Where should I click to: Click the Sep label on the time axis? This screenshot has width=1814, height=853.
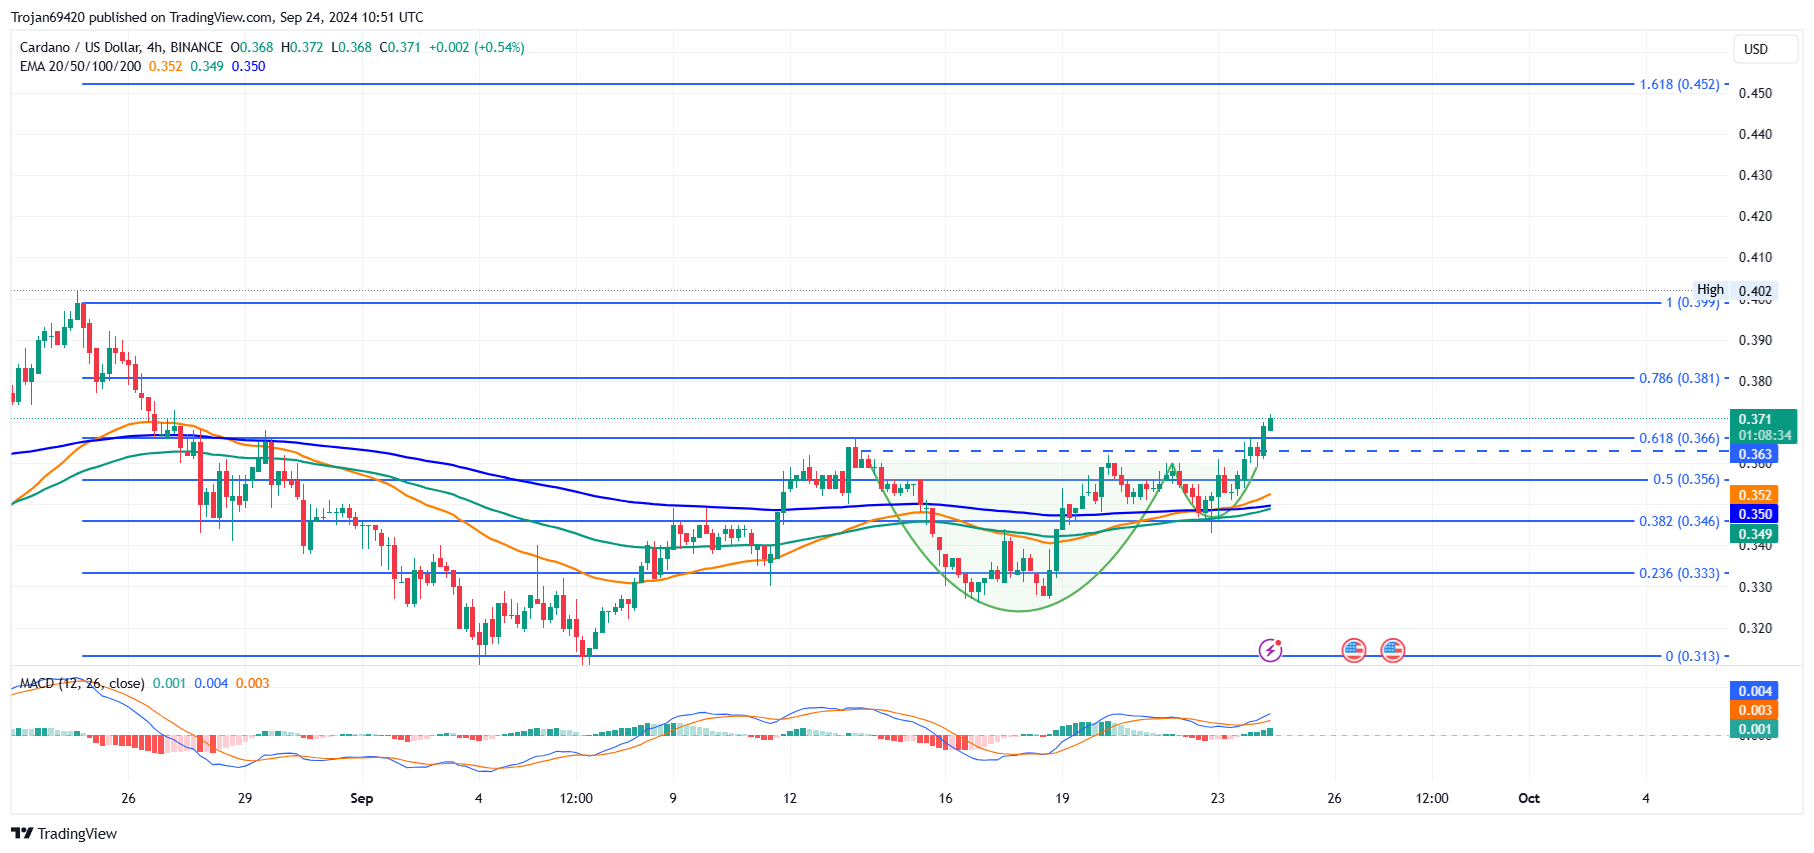coord(362,798)
